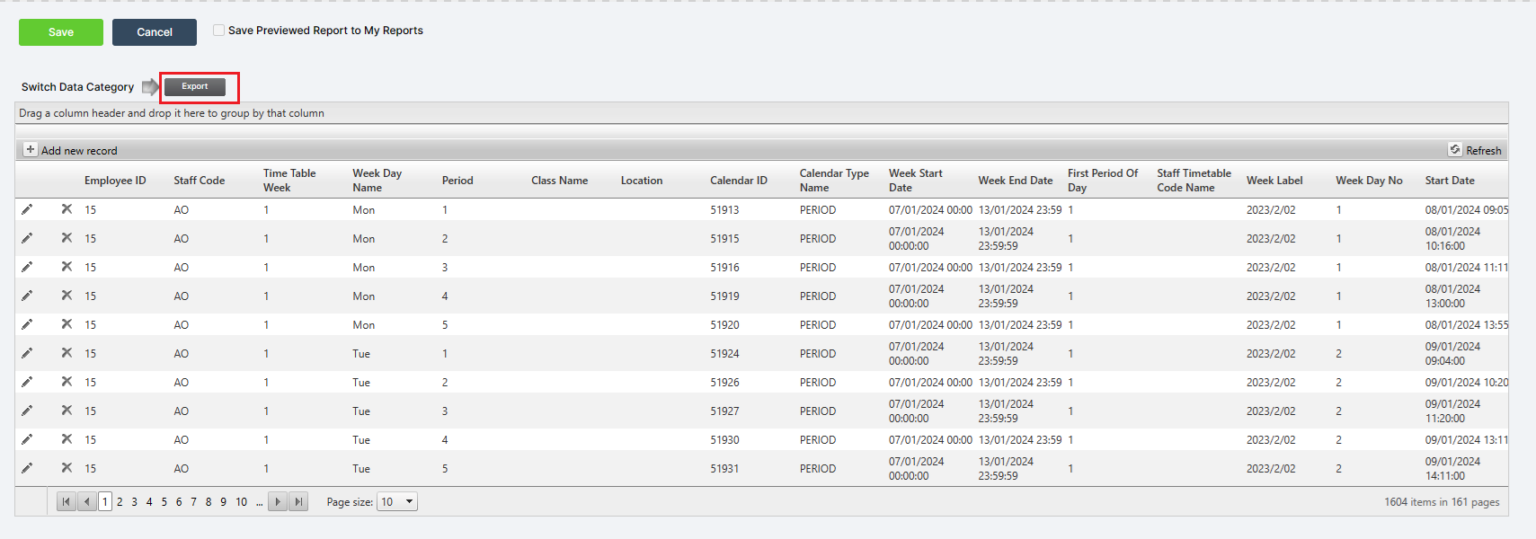
Task: Delete the Mon period 3 row via X icon
Action: (x=66, y=267)
